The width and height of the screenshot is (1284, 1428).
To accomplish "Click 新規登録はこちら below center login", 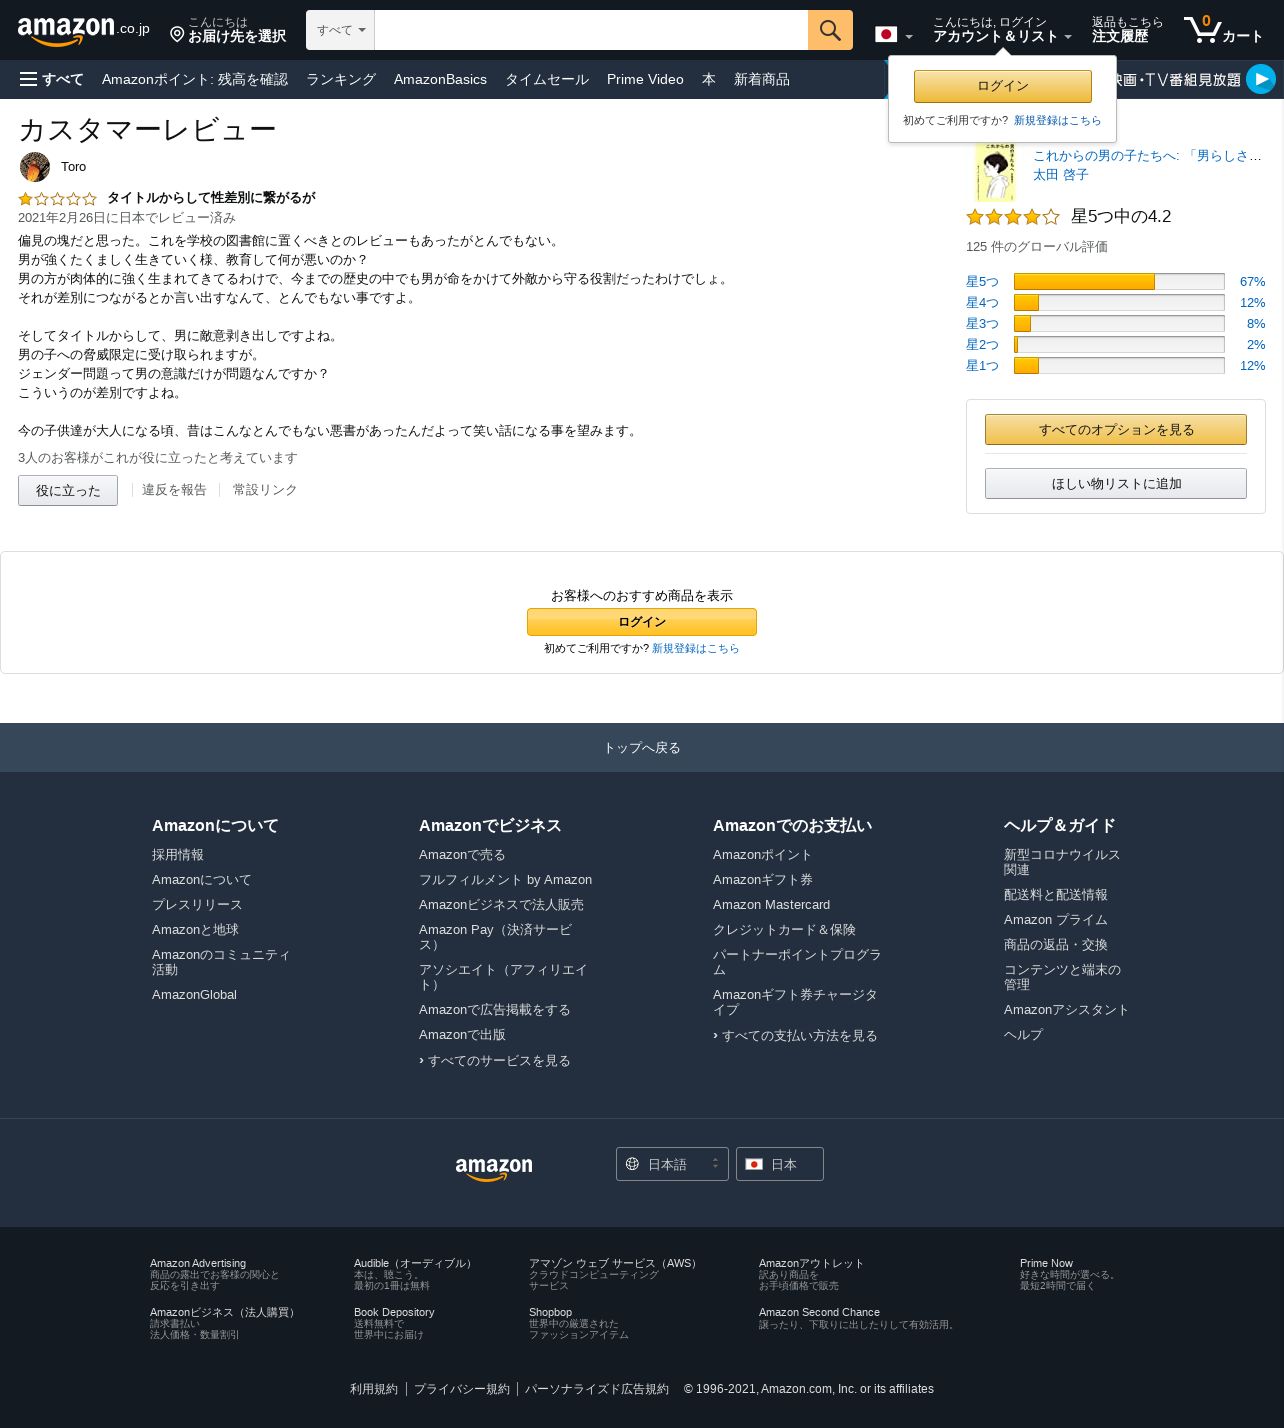I will (696, 649).
